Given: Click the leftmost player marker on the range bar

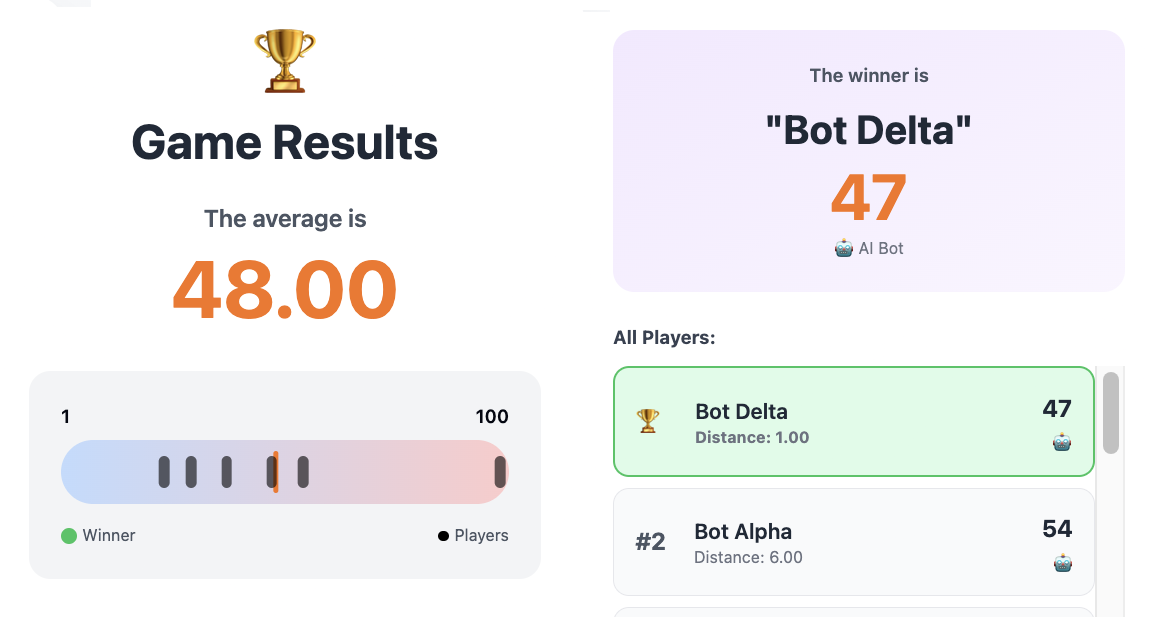Looking at the screenshot, I should coord(164,472).
